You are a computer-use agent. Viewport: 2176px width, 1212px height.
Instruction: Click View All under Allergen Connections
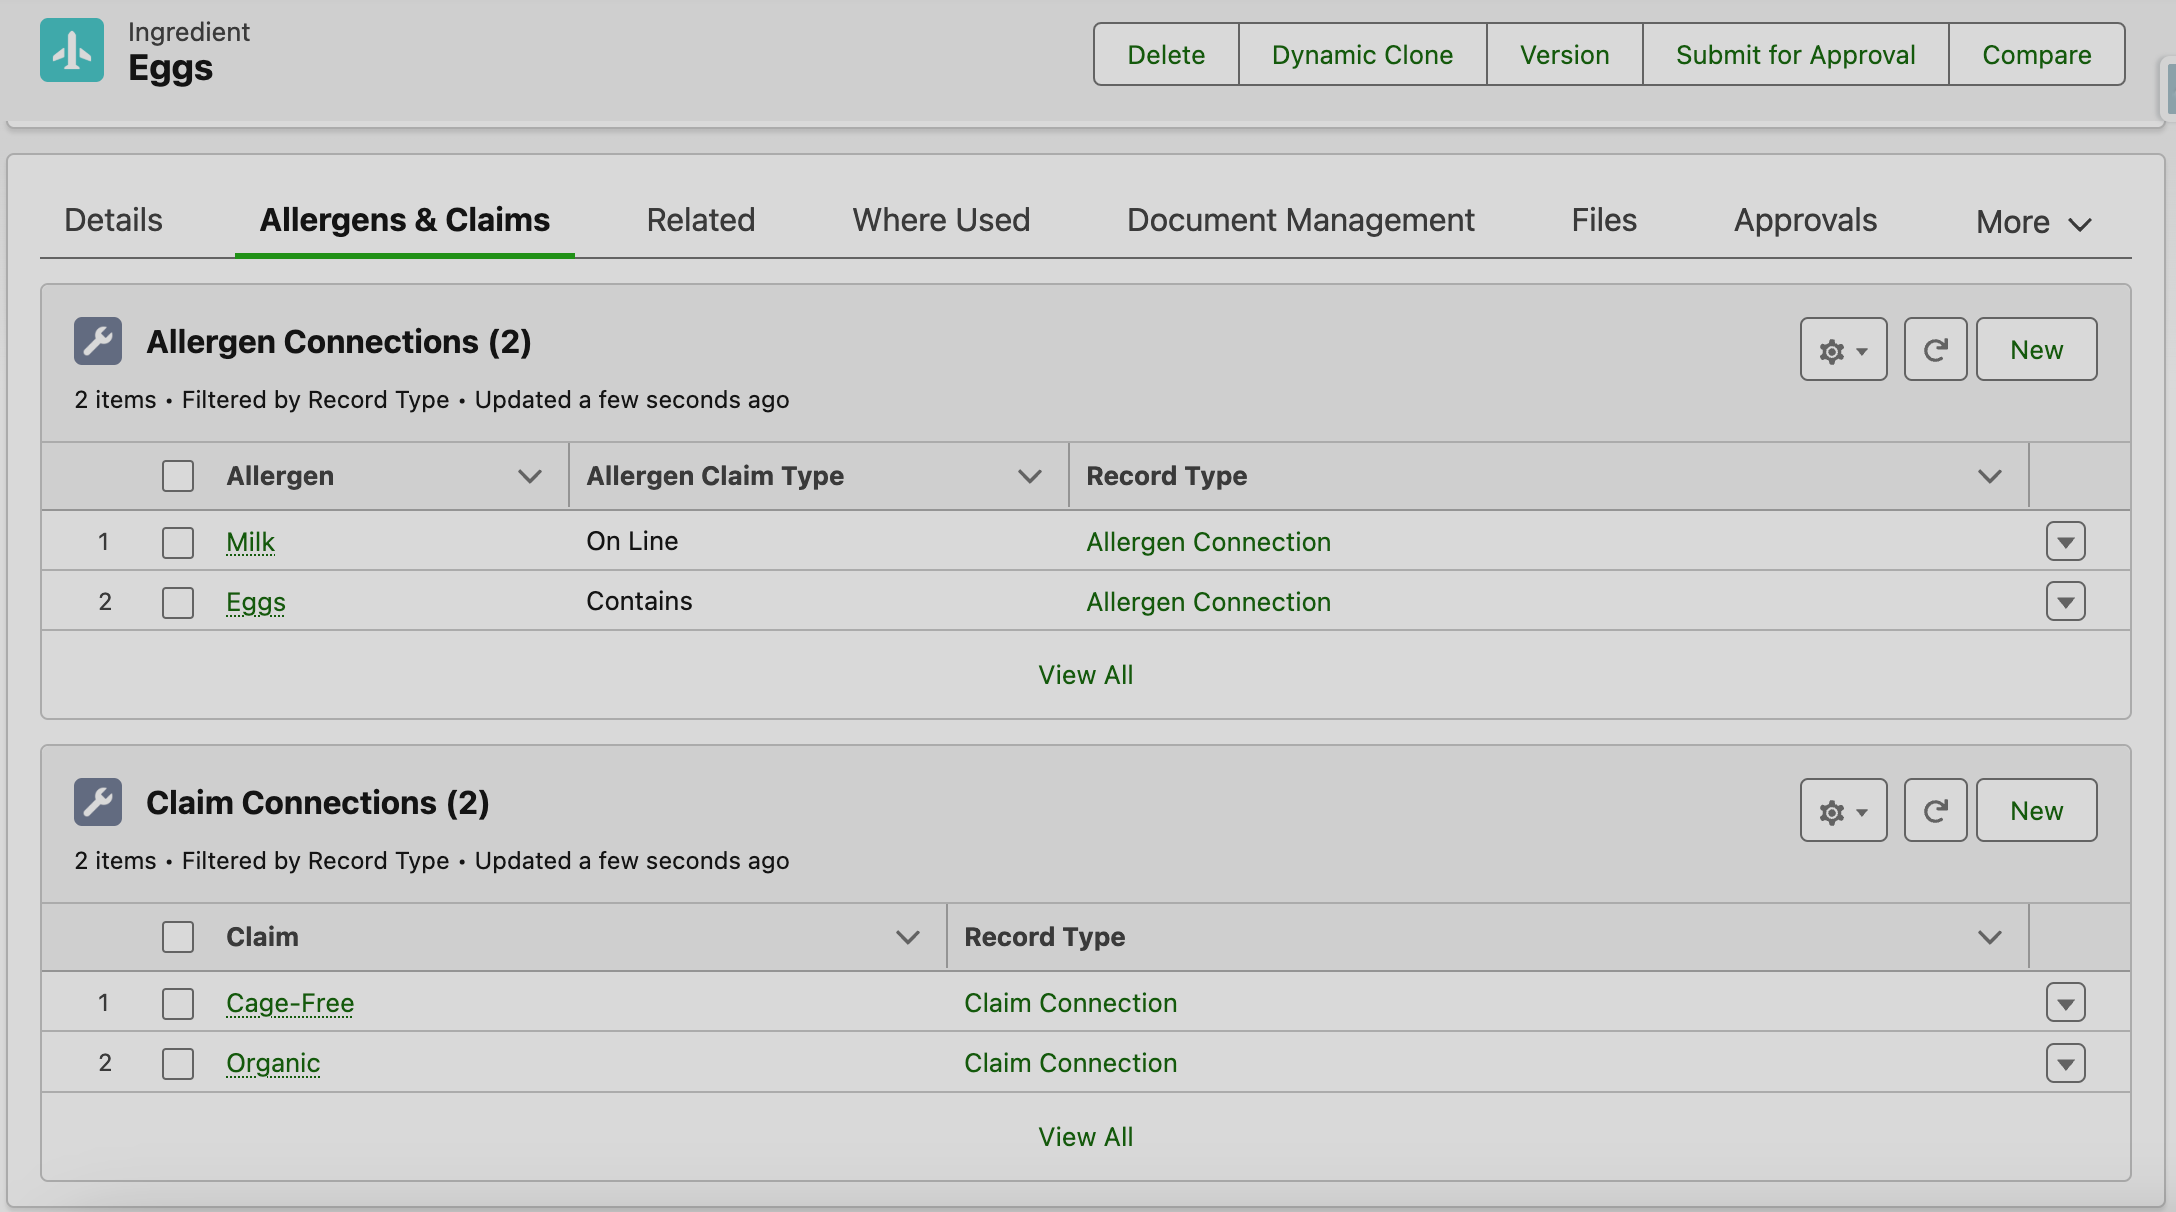click(1085, 675)
